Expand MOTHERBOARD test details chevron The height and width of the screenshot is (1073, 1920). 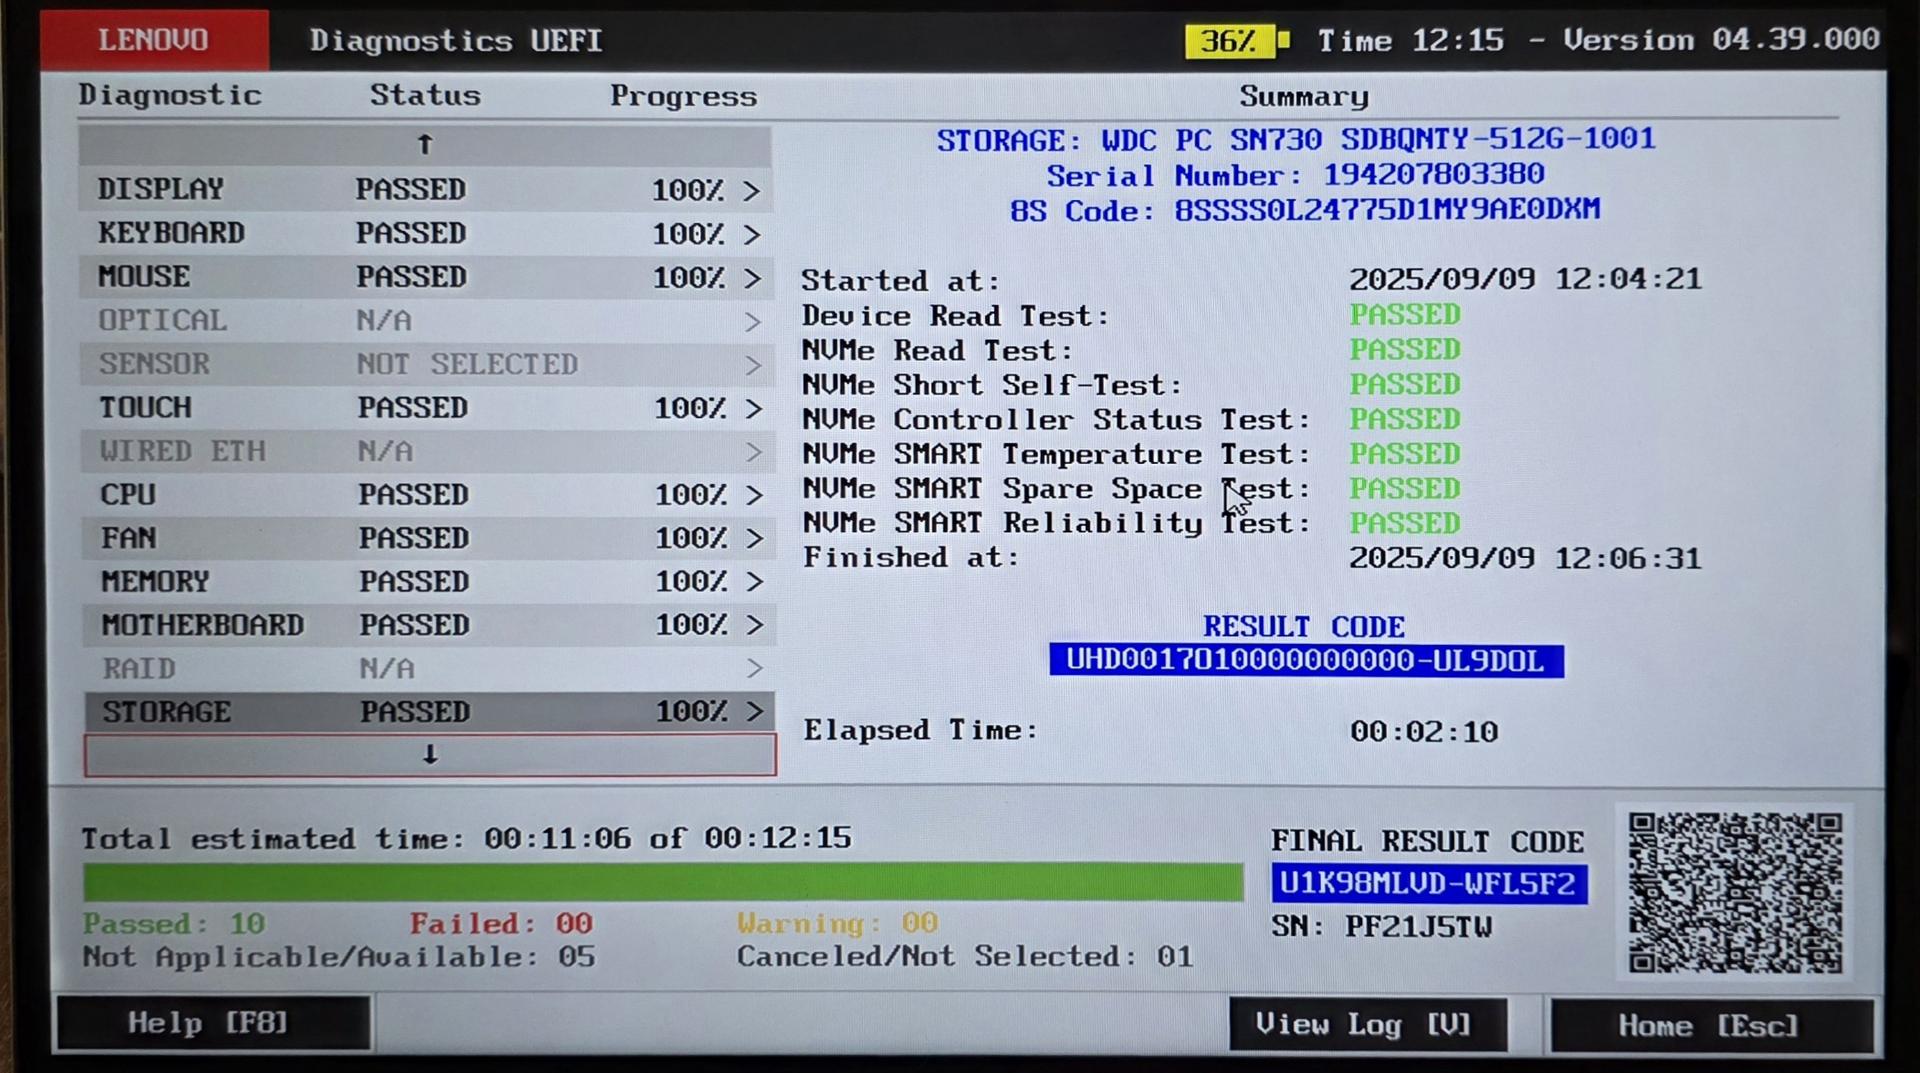755,625
